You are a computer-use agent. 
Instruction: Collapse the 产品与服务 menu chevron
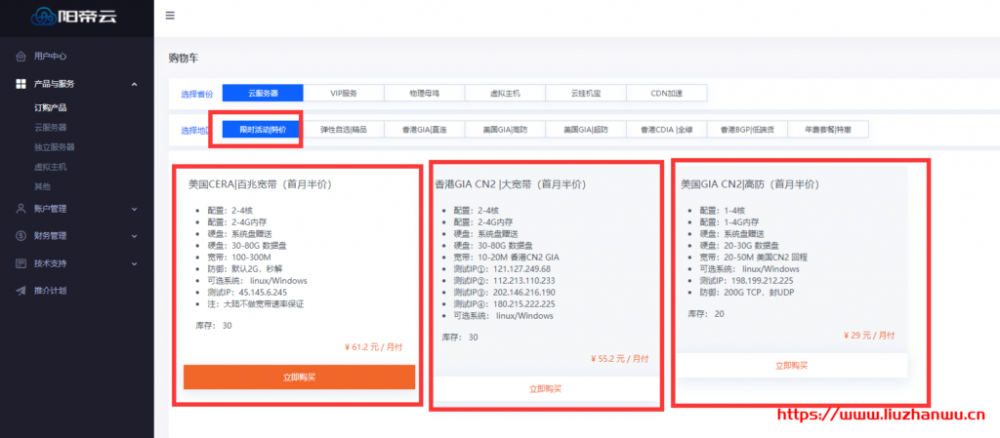click(x=134, y=84)
